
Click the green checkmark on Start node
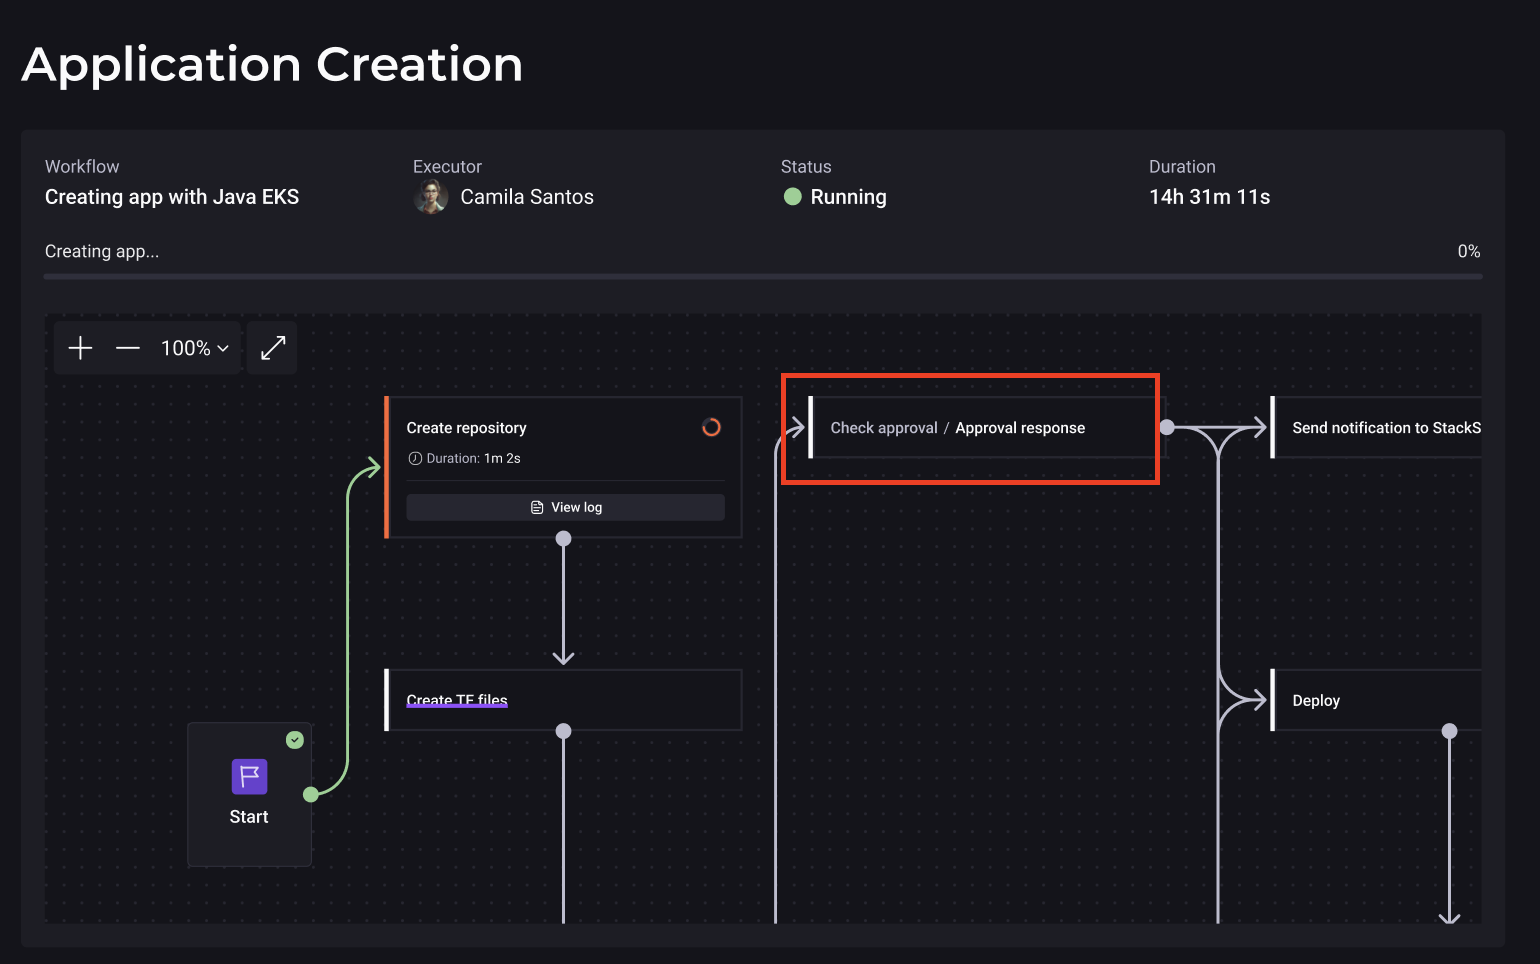tap(295, 740)
